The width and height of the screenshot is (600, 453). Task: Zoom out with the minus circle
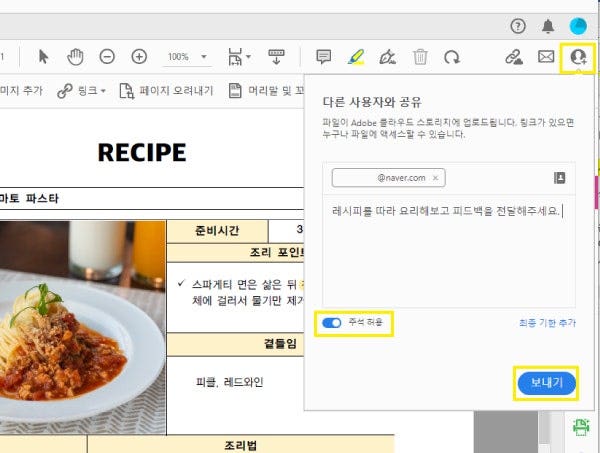click(x=107, y=57)
